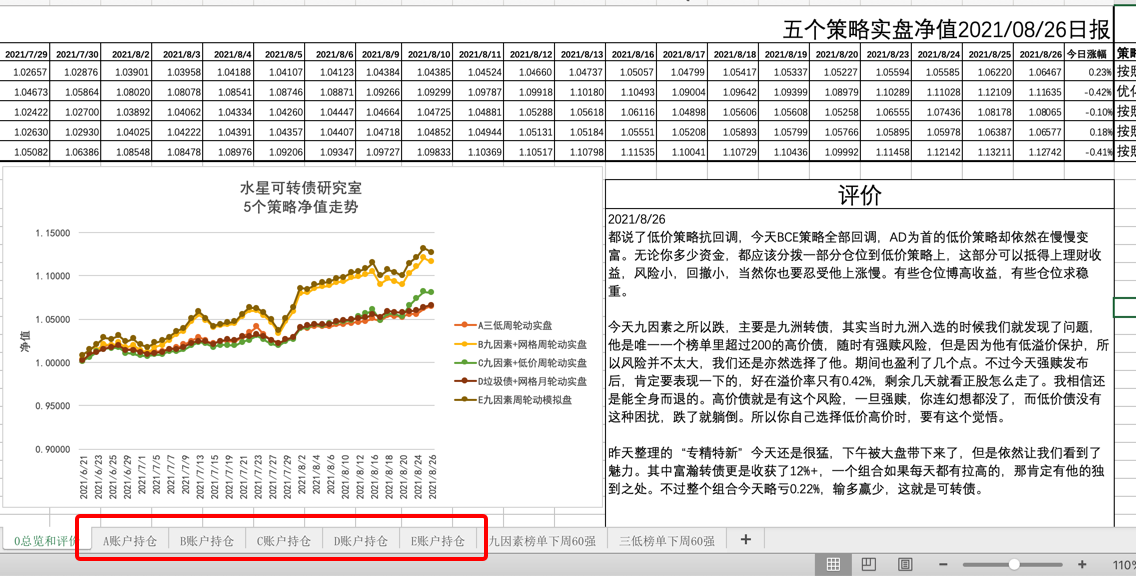Switch to the B账户持仓 sheet
The width and height of the screenshot is (1136, 577).
(x=206, y=541)
